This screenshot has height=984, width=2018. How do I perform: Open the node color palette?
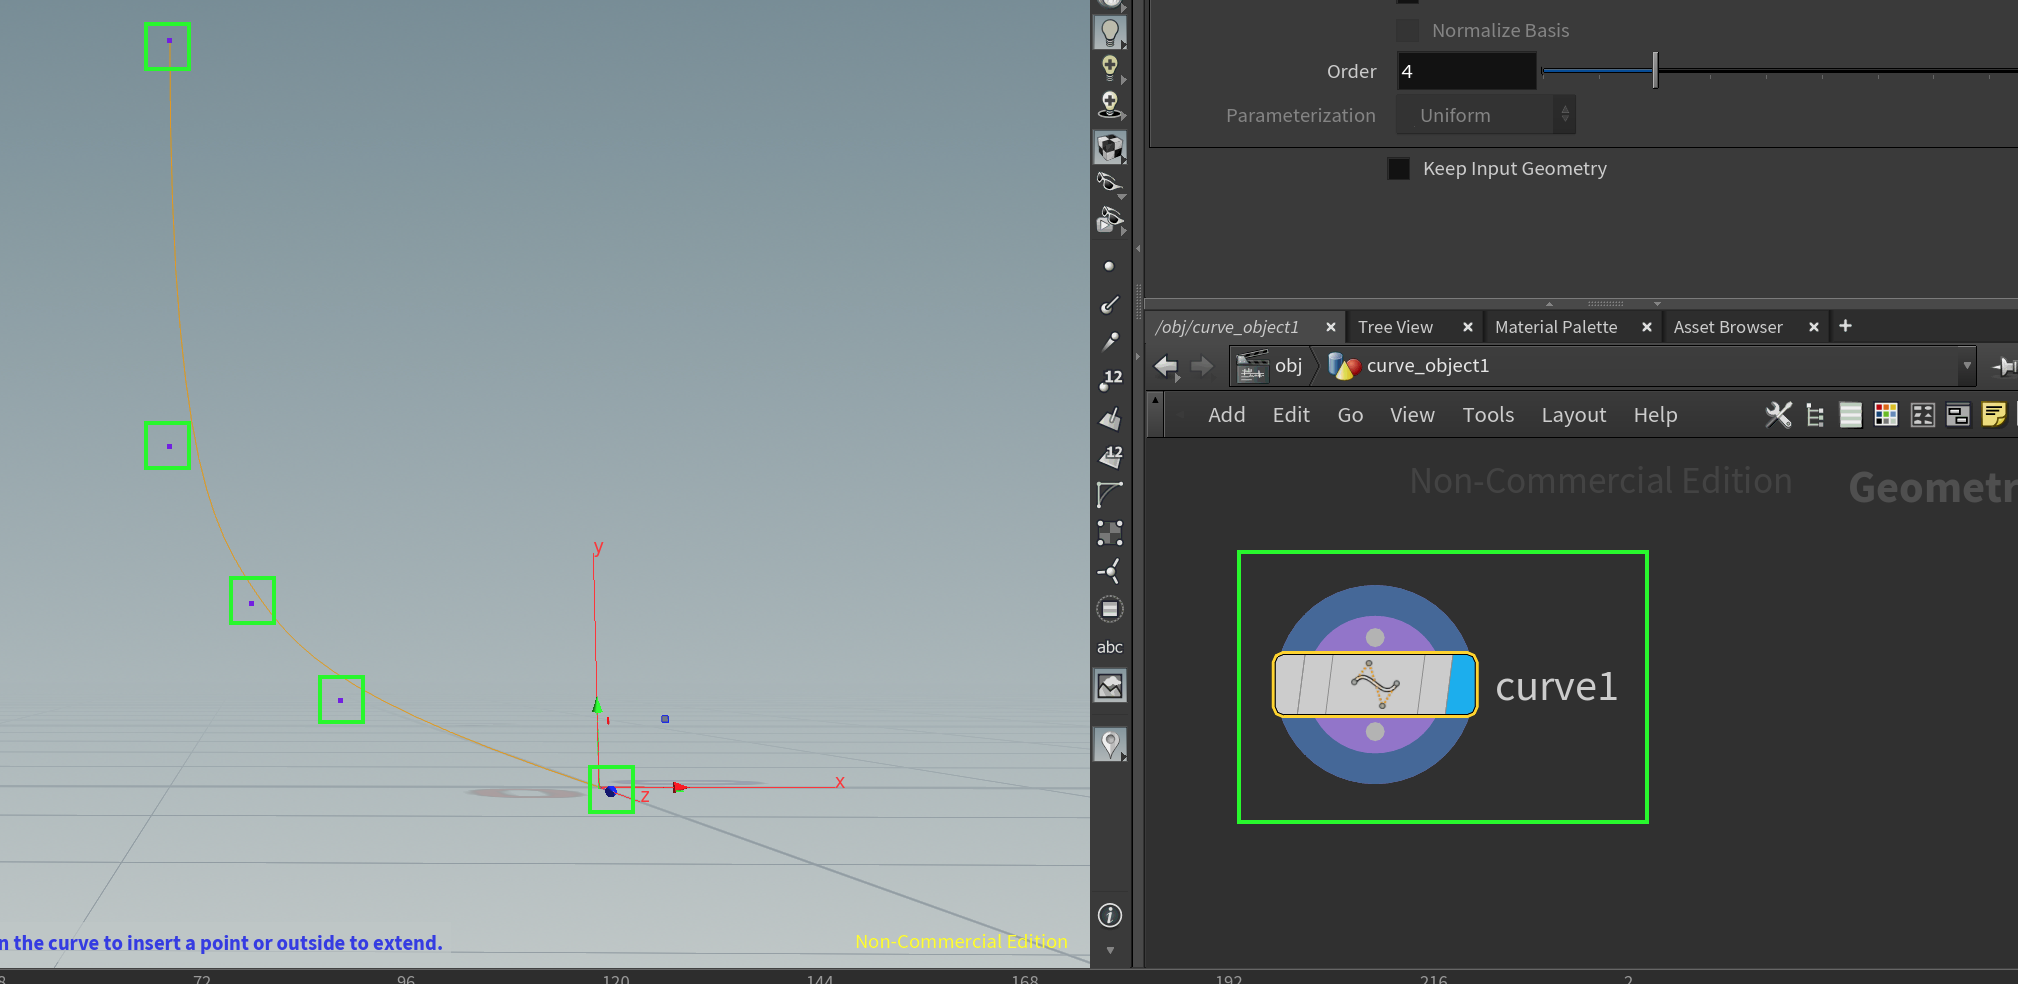pyautogui.click(x=1886, y=414)
